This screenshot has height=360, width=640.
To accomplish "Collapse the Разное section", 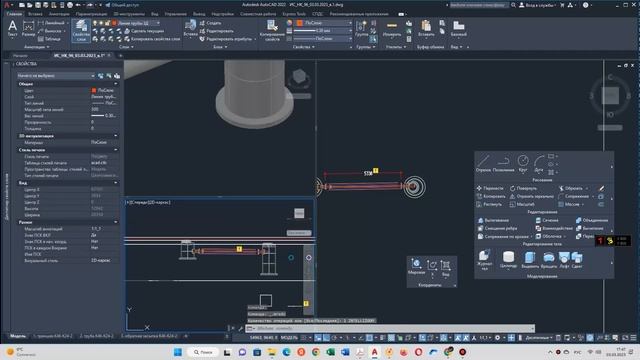I will point(116,222).
